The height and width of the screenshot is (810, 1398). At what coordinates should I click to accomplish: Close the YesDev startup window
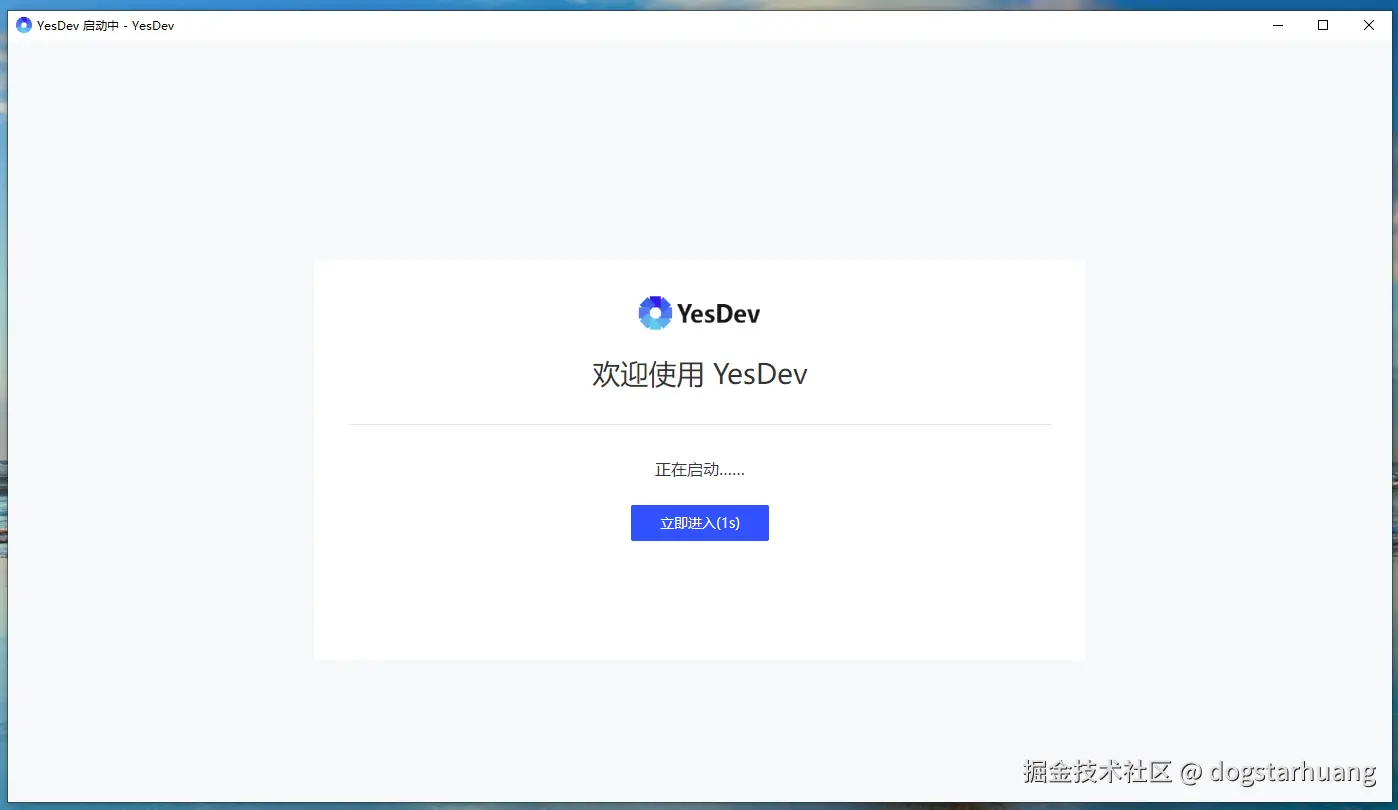coord(1369,25)
